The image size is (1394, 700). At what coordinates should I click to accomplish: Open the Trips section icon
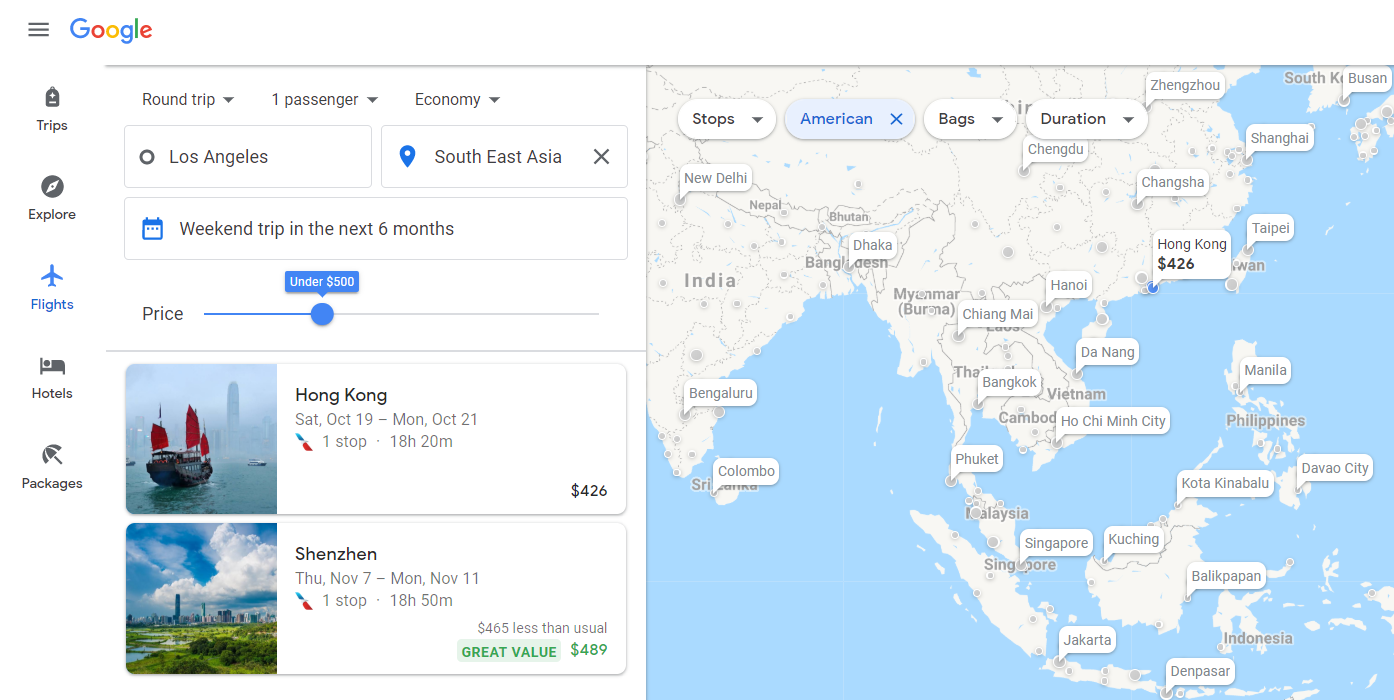tap(52, 98)
